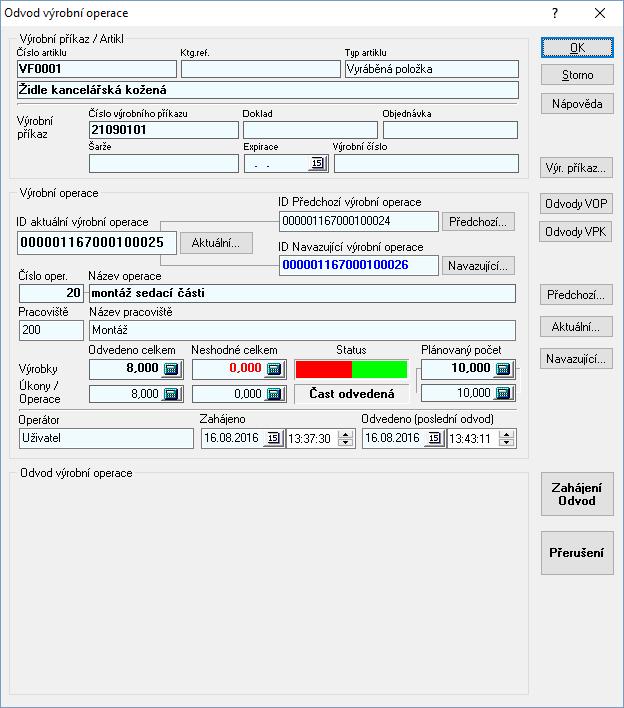Click Aktuální... in the right button column
624x708 pixels.
[x=576, y=327]
